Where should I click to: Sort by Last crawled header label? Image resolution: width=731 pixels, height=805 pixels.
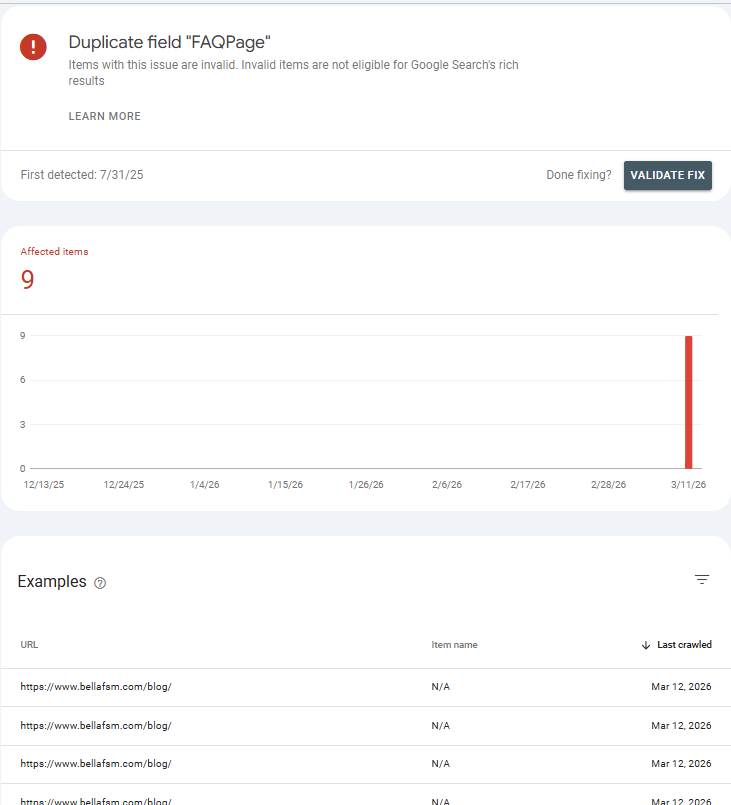point(684,645)
